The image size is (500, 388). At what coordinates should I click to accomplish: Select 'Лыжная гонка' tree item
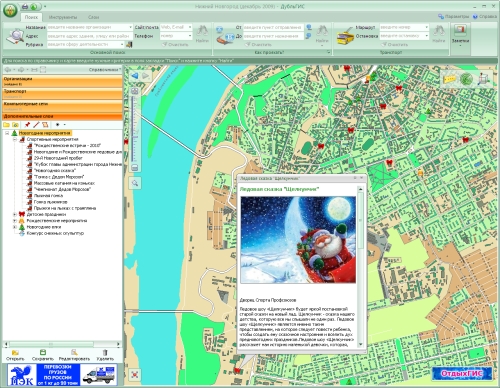point(48,196)
